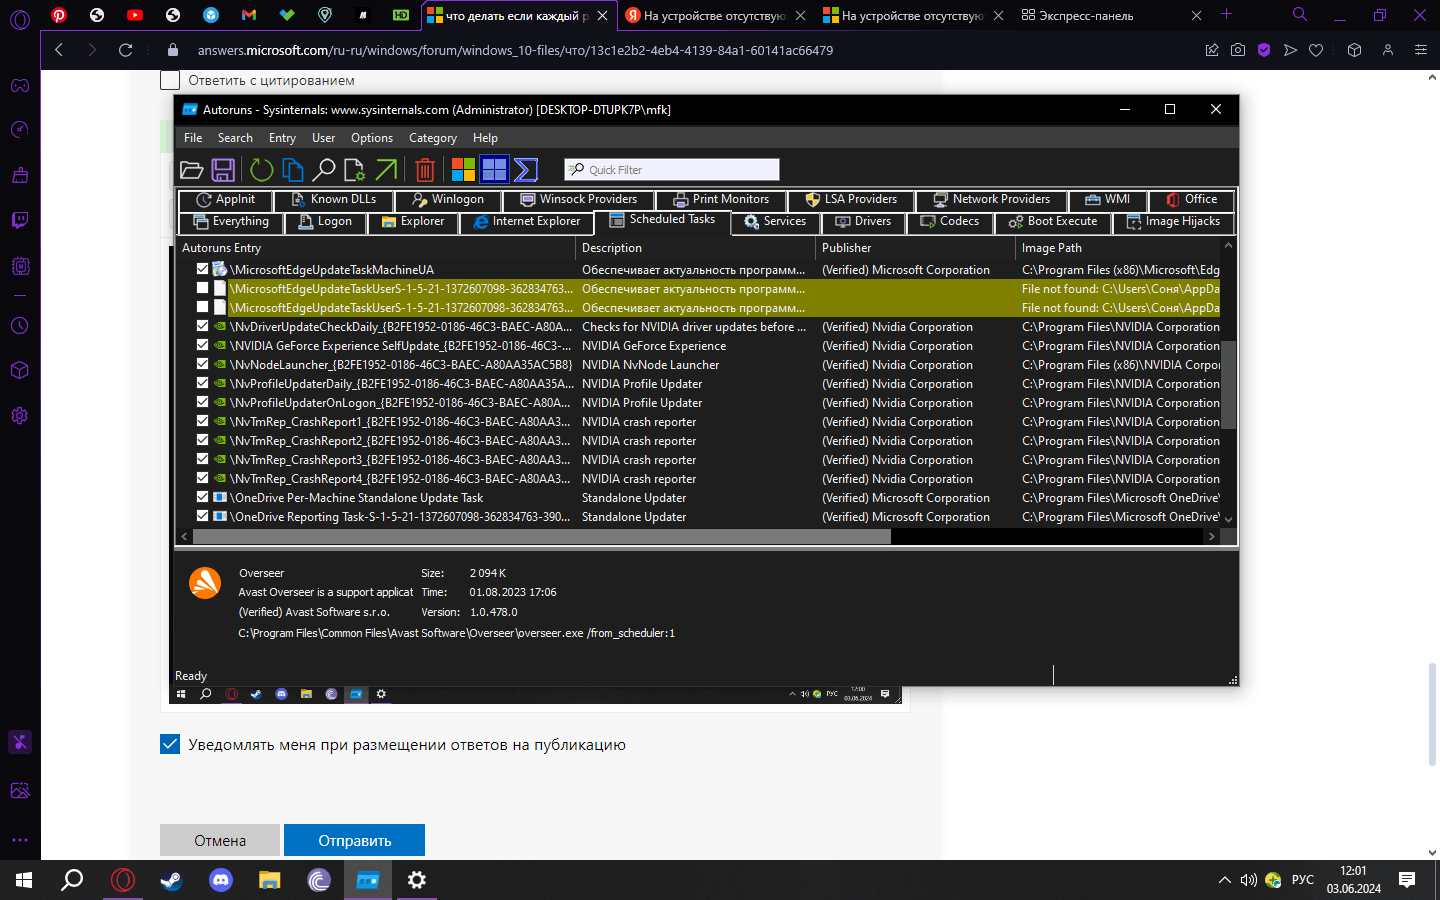Uncheck the NVIDIA GeForce Experience SelfUpdate checkbox

(202, 345)
